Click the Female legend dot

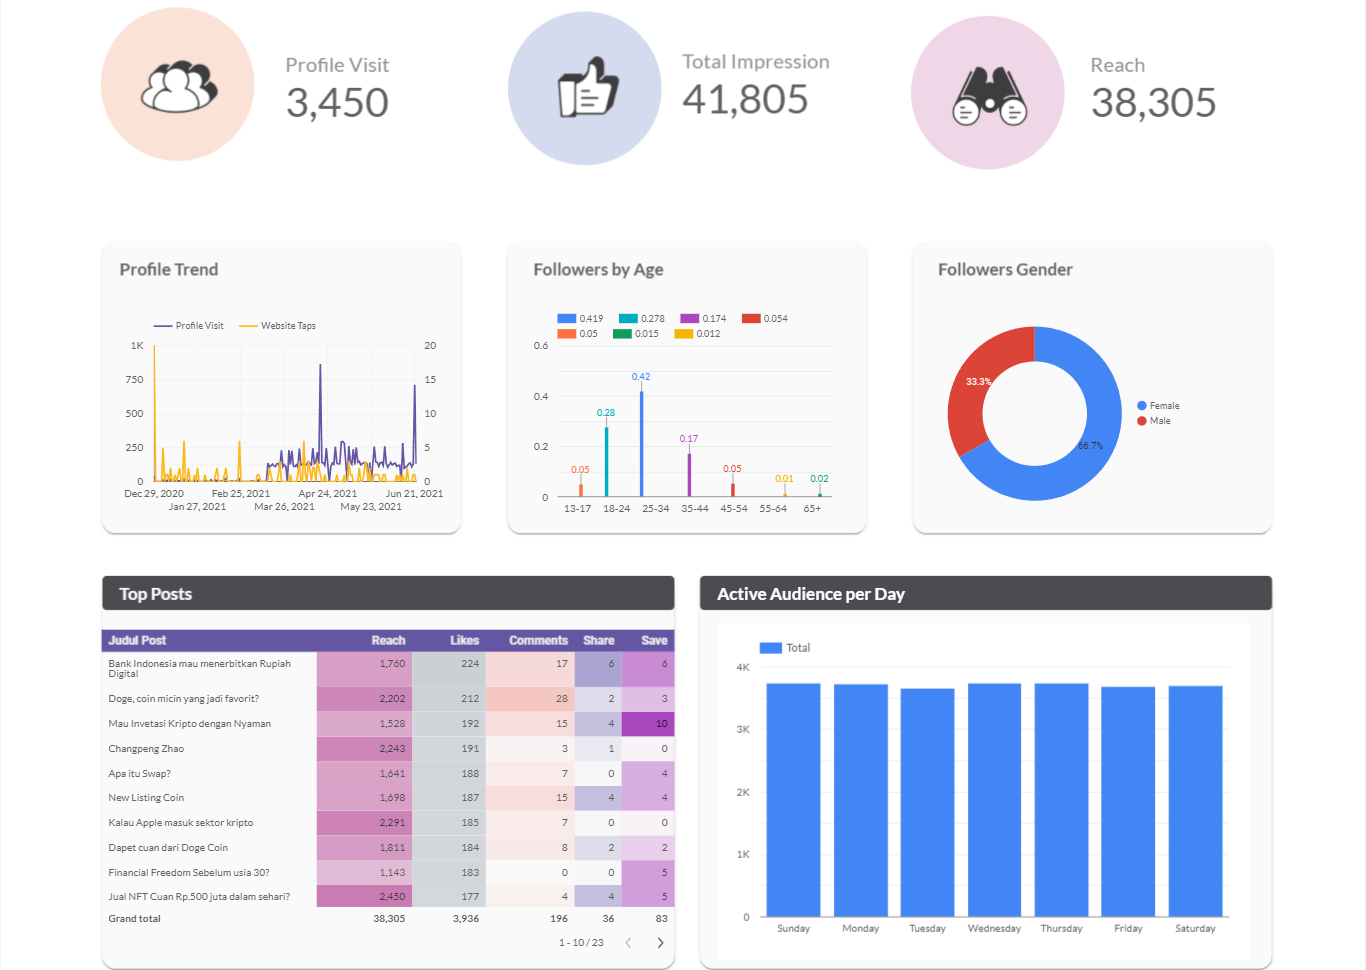(x=1142, y=406)
